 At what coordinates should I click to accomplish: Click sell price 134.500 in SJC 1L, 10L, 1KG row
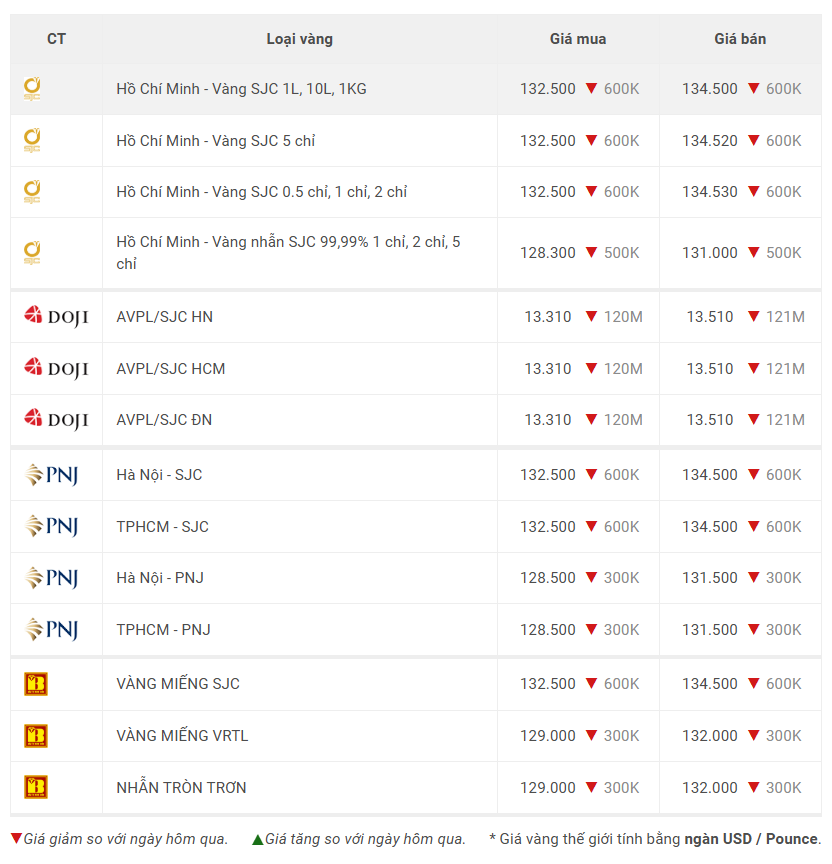click(x=710, y=89)
